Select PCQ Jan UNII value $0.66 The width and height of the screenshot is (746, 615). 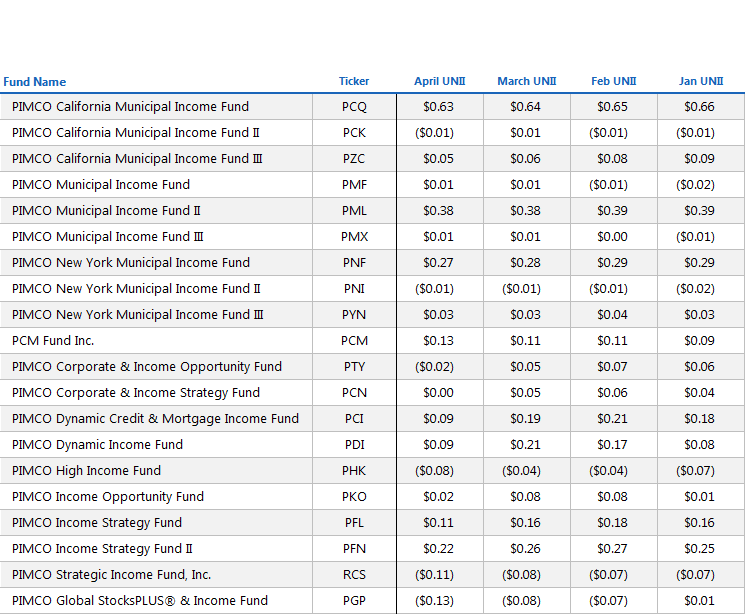click(701, 107)
